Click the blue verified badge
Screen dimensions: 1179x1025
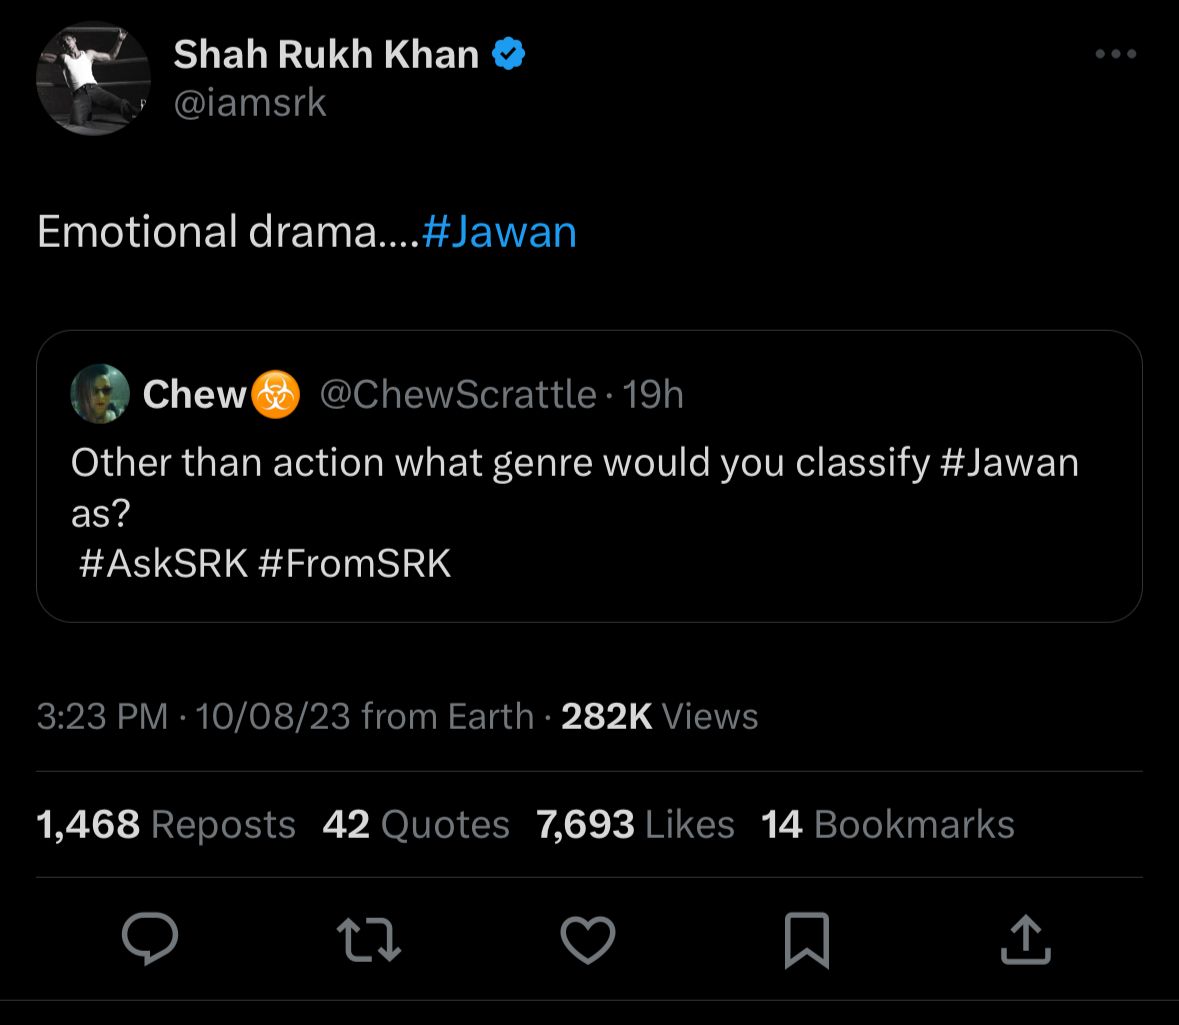(508, 54)
